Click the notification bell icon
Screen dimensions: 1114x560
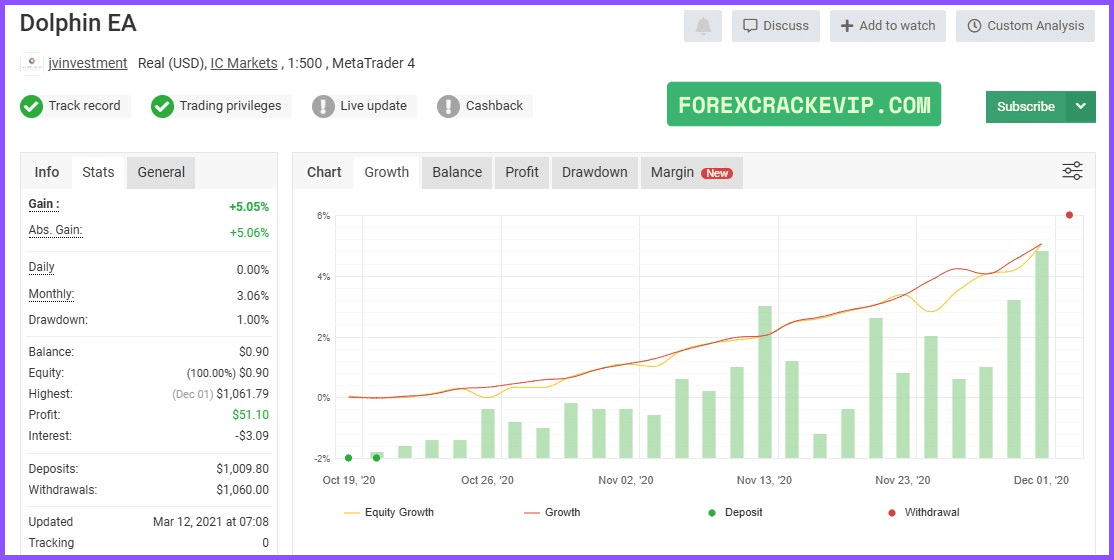703,26
